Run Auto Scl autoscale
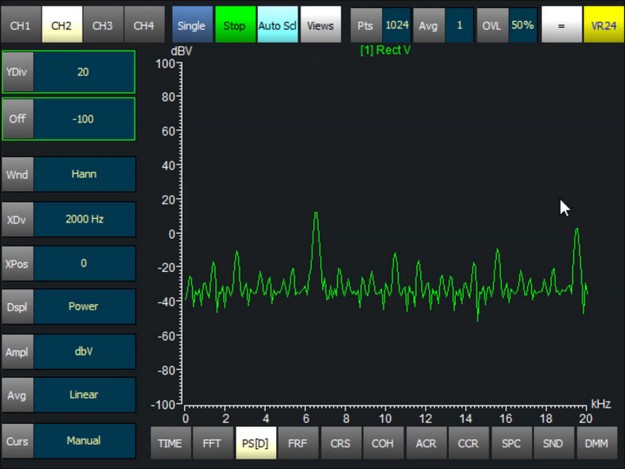625x469 pixels. 276,25
